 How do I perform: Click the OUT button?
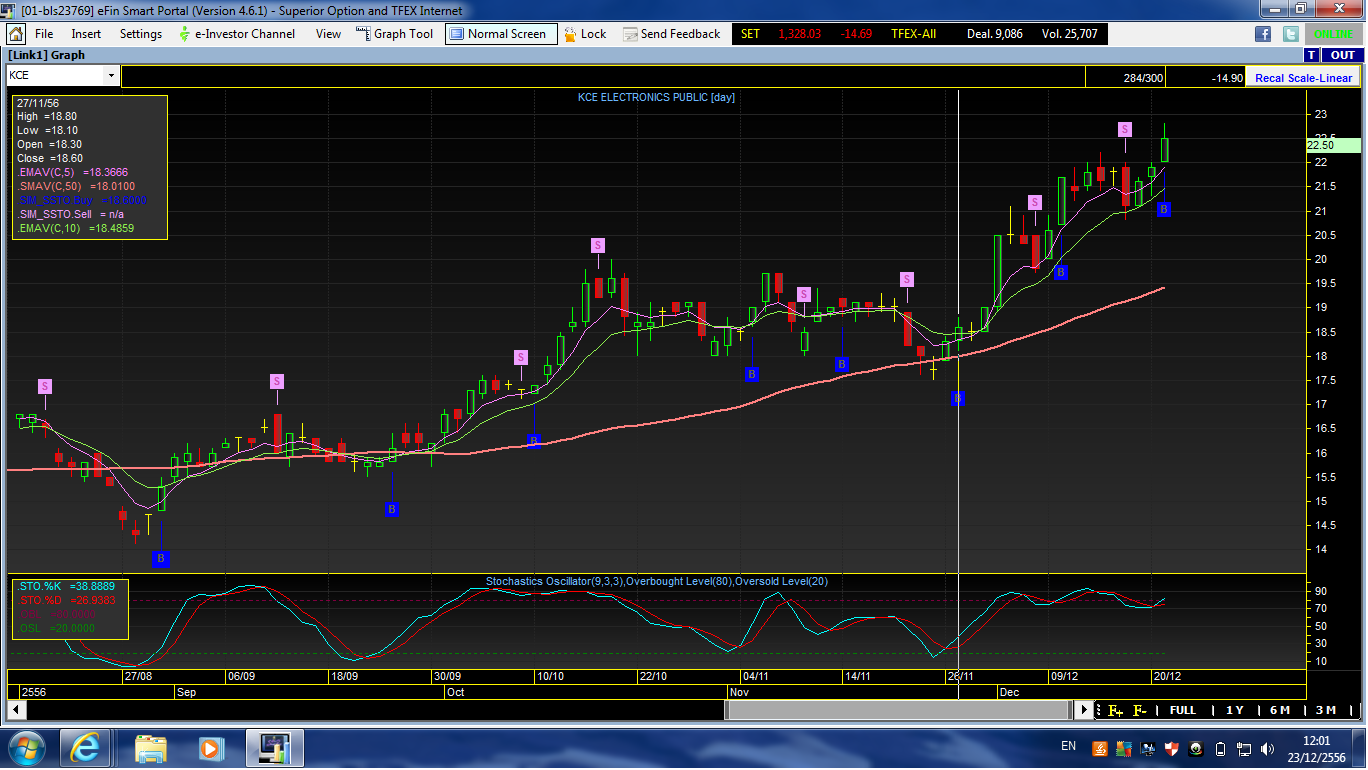coord(1341,55)
